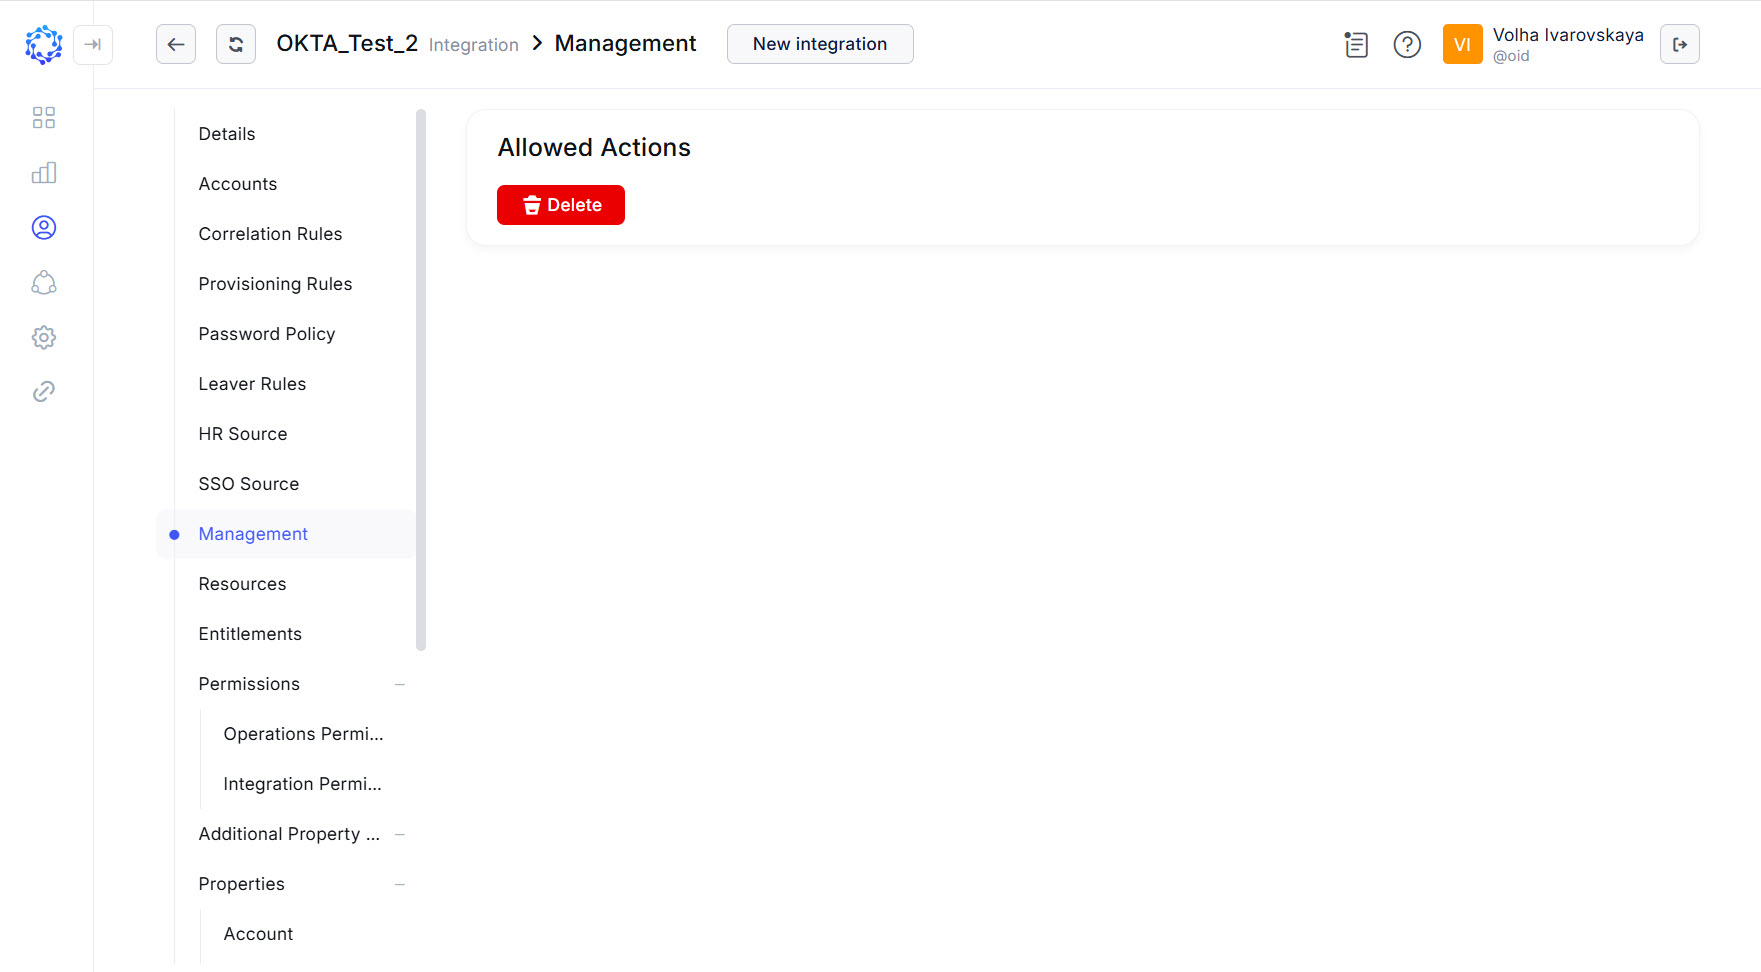This screenshot has width=1761, height=972.
Task: Open the integrations share icon in sidebar
Action: pyautogui.click(x=43, y=283)
